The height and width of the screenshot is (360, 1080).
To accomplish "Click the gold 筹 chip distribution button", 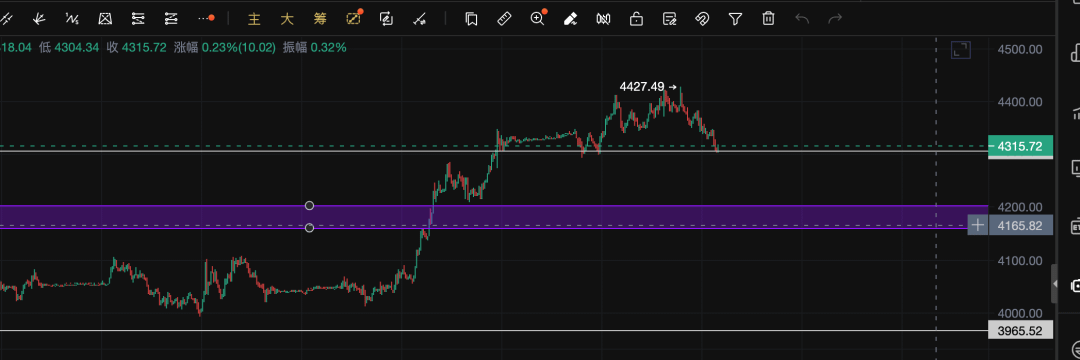I will (x=320, y=19).
